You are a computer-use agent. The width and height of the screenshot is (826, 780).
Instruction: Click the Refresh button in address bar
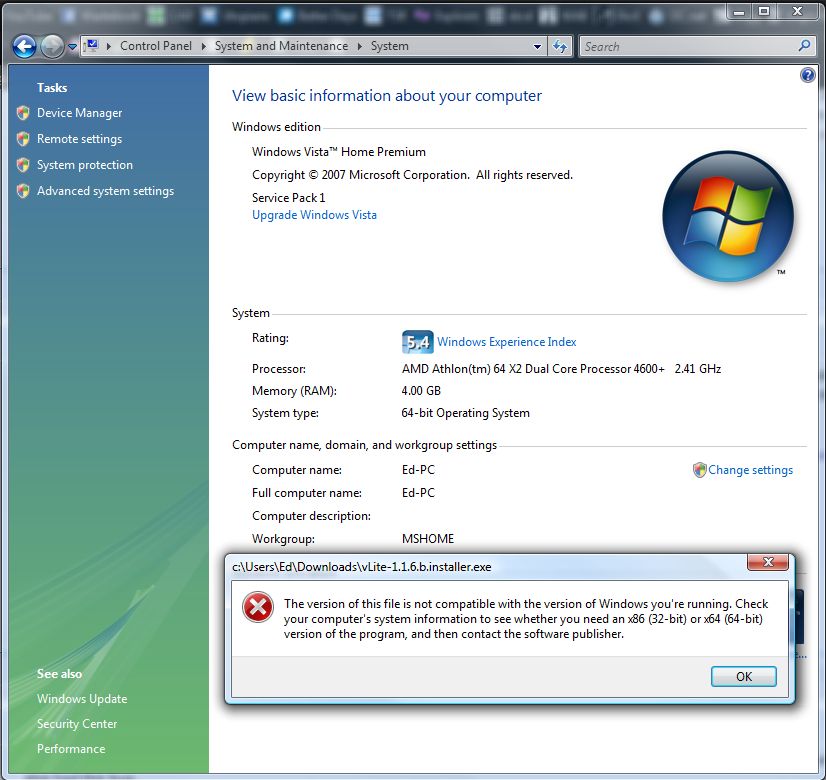pyautogui.click(x=560, y=46)
